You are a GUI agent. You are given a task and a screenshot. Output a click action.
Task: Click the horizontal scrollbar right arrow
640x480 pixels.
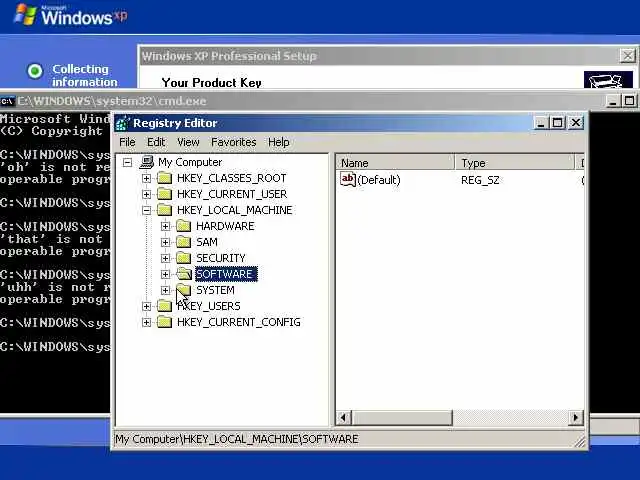pyautogui.click(x=576, y=418)
